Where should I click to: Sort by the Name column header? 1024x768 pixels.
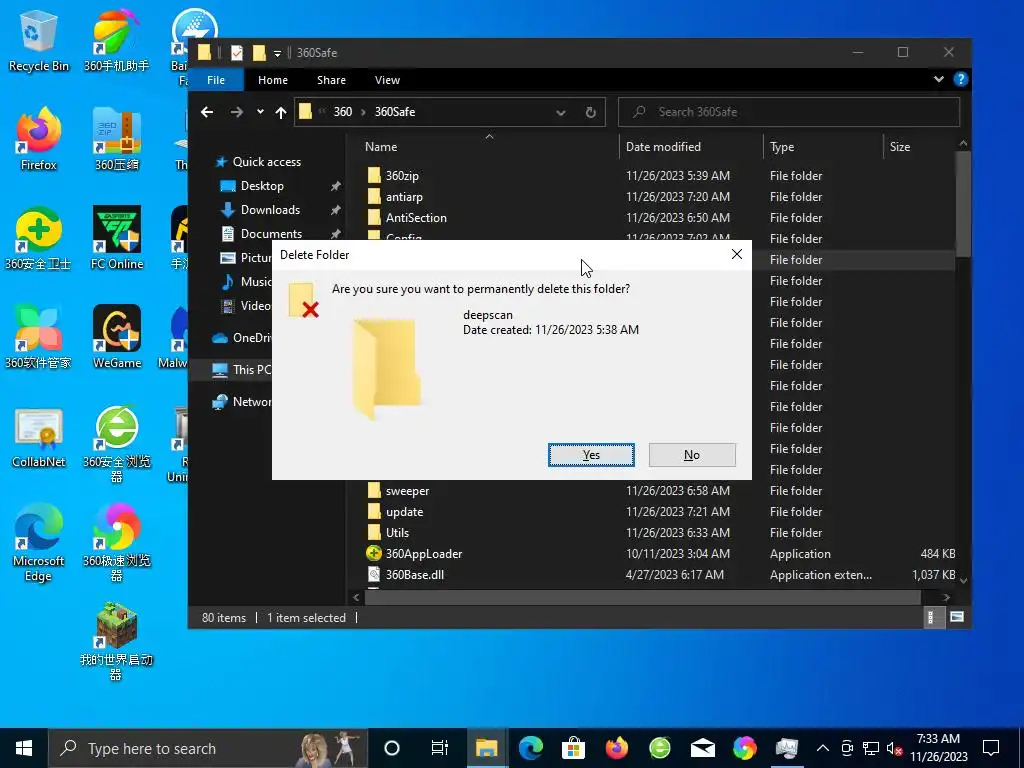click(x=381, y=147)
